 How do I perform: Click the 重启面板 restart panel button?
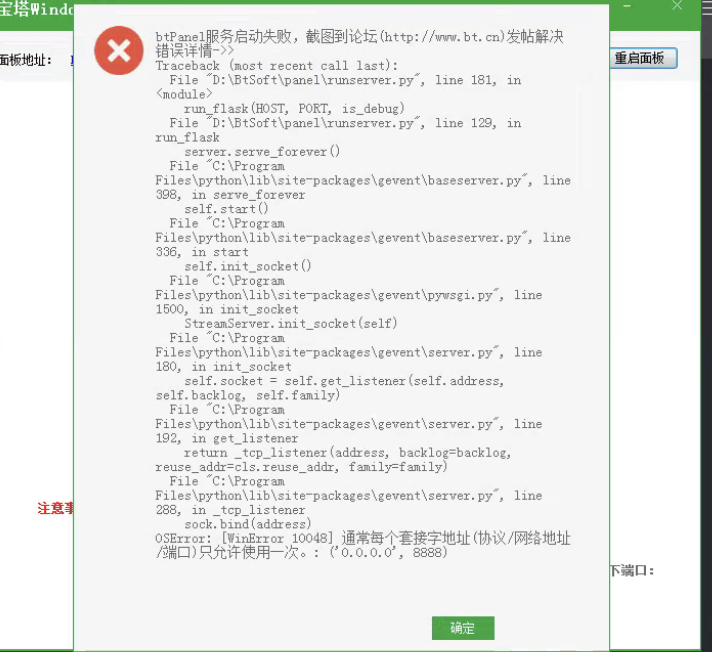click(x=643, y=58)
